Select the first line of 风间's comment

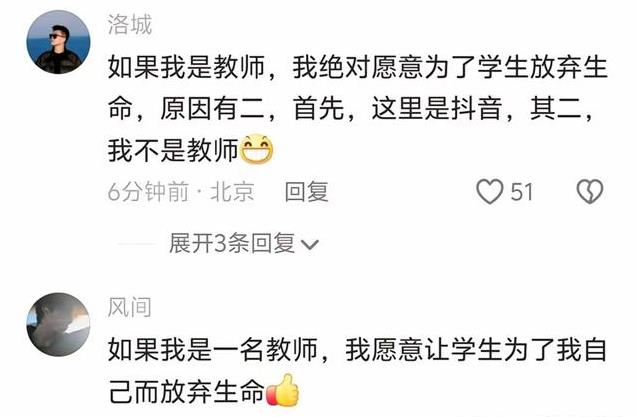click(x=358, y=350)
